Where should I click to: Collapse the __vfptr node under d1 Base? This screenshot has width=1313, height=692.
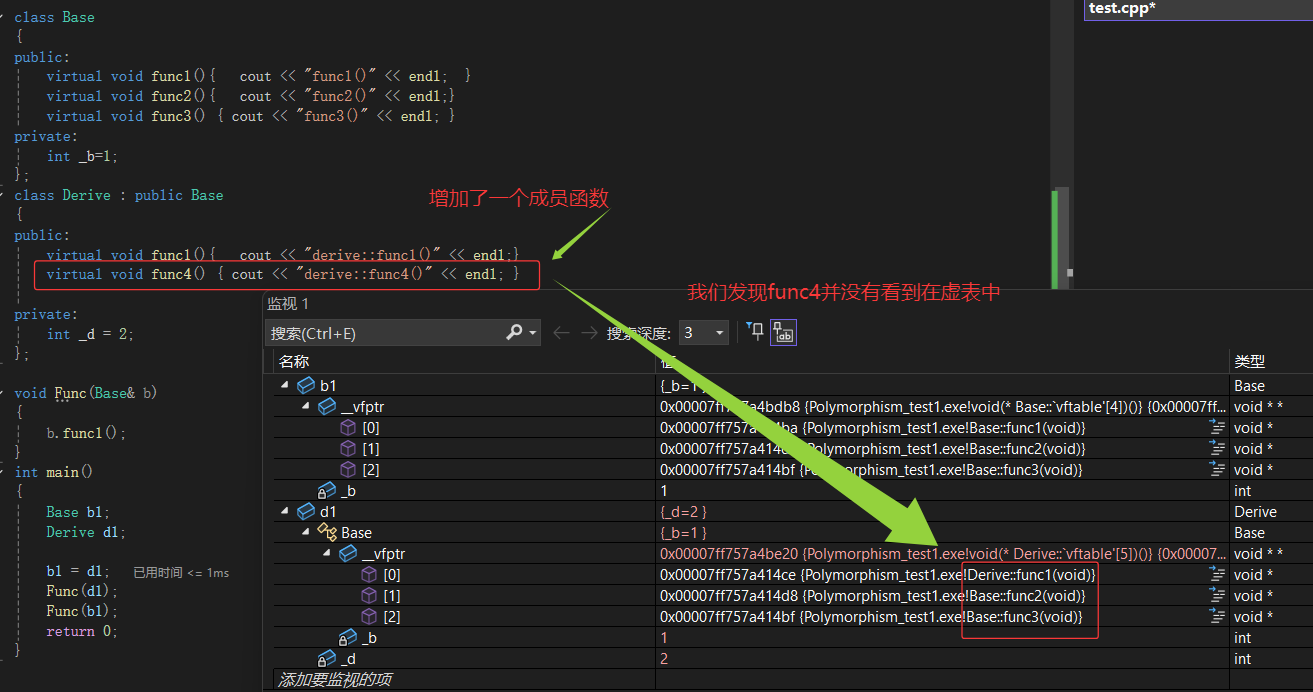[327, 553]
